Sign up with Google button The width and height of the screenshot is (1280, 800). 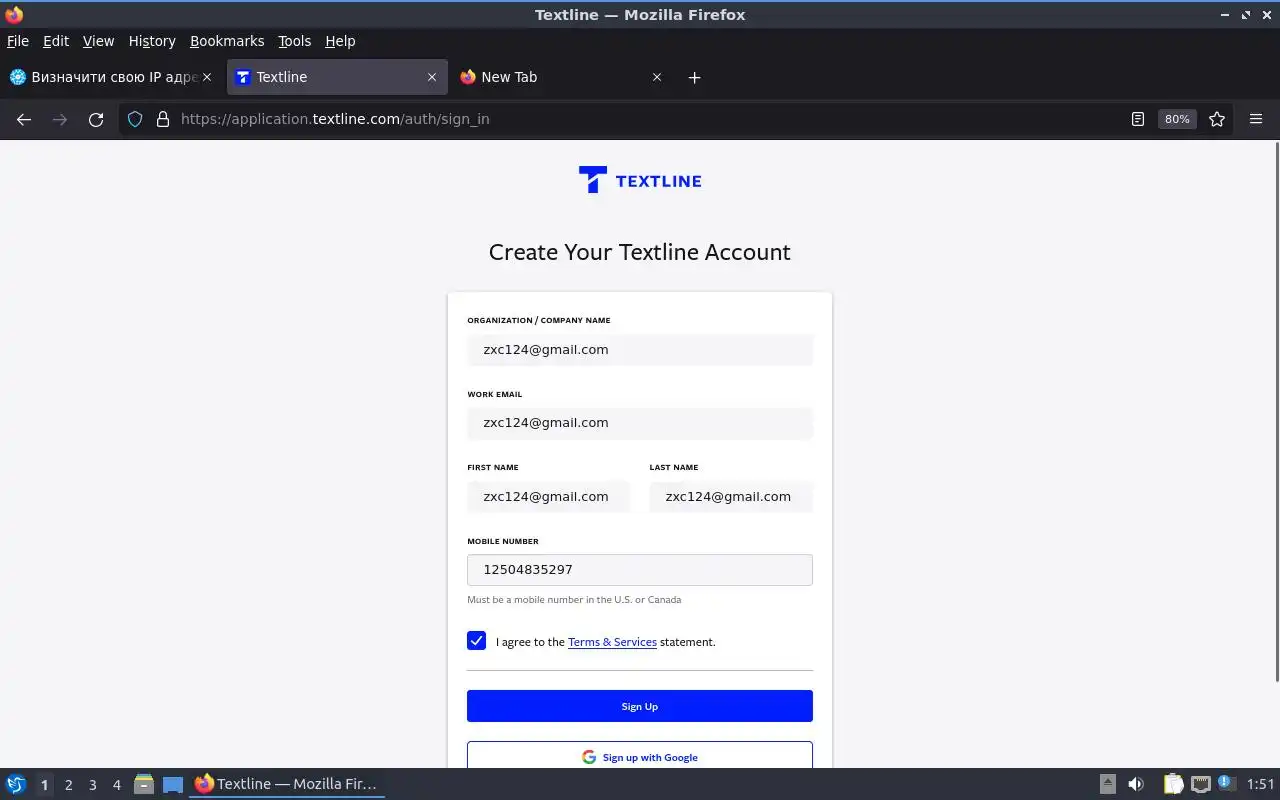click(x=640, y=756)
